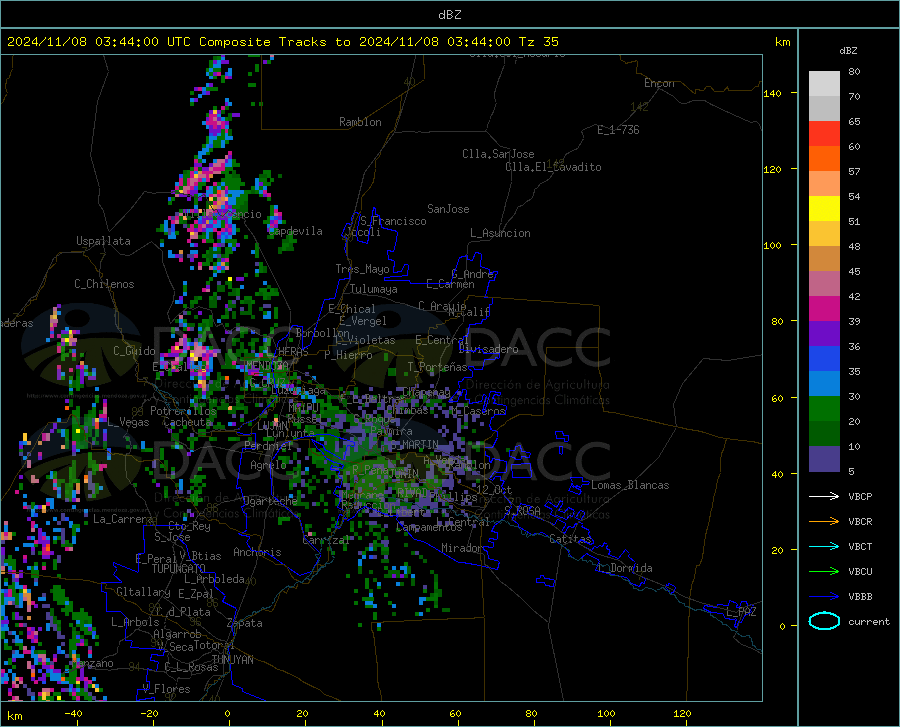Click the 'VBCU' legend label
This screenshot has width=900, height=727.
[x=860, y=572]
